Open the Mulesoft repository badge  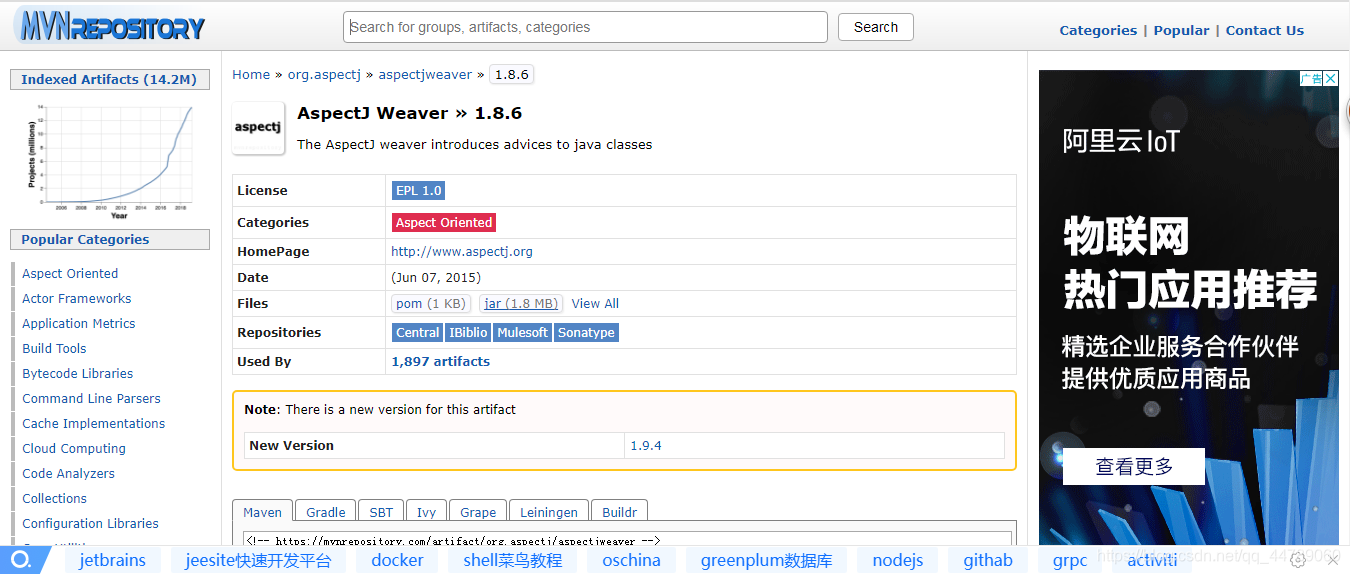click(x=523, y=332)
